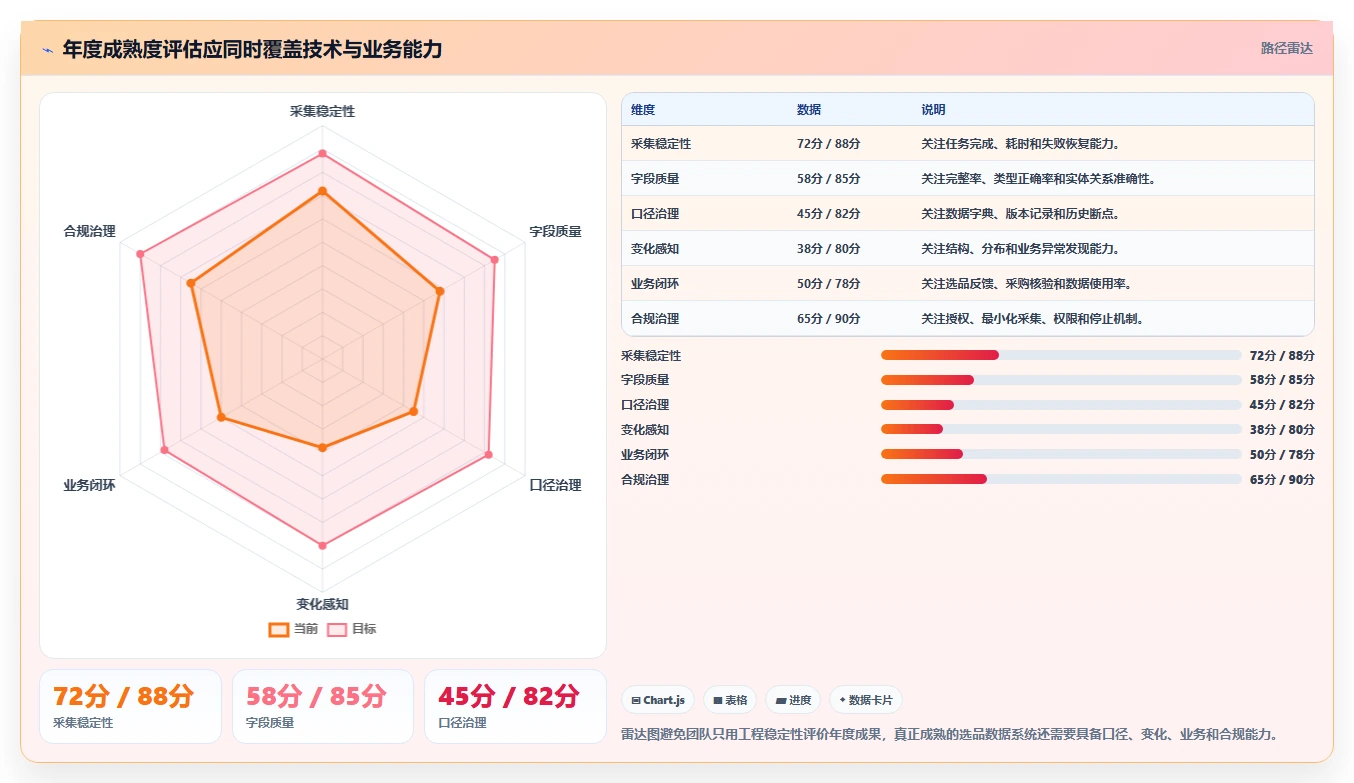
Task: Click the 字段质量 progress bar
Action: 1061,380
